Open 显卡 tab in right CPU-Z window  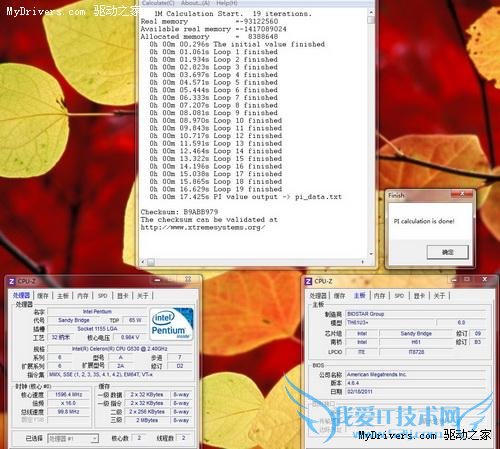(x=419, y=295)
